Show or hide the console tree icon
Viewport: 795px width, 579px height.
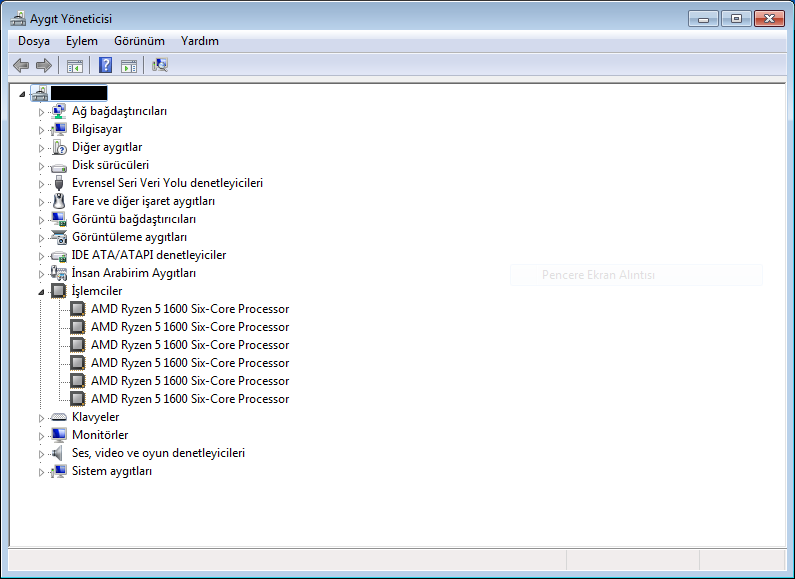75,65
